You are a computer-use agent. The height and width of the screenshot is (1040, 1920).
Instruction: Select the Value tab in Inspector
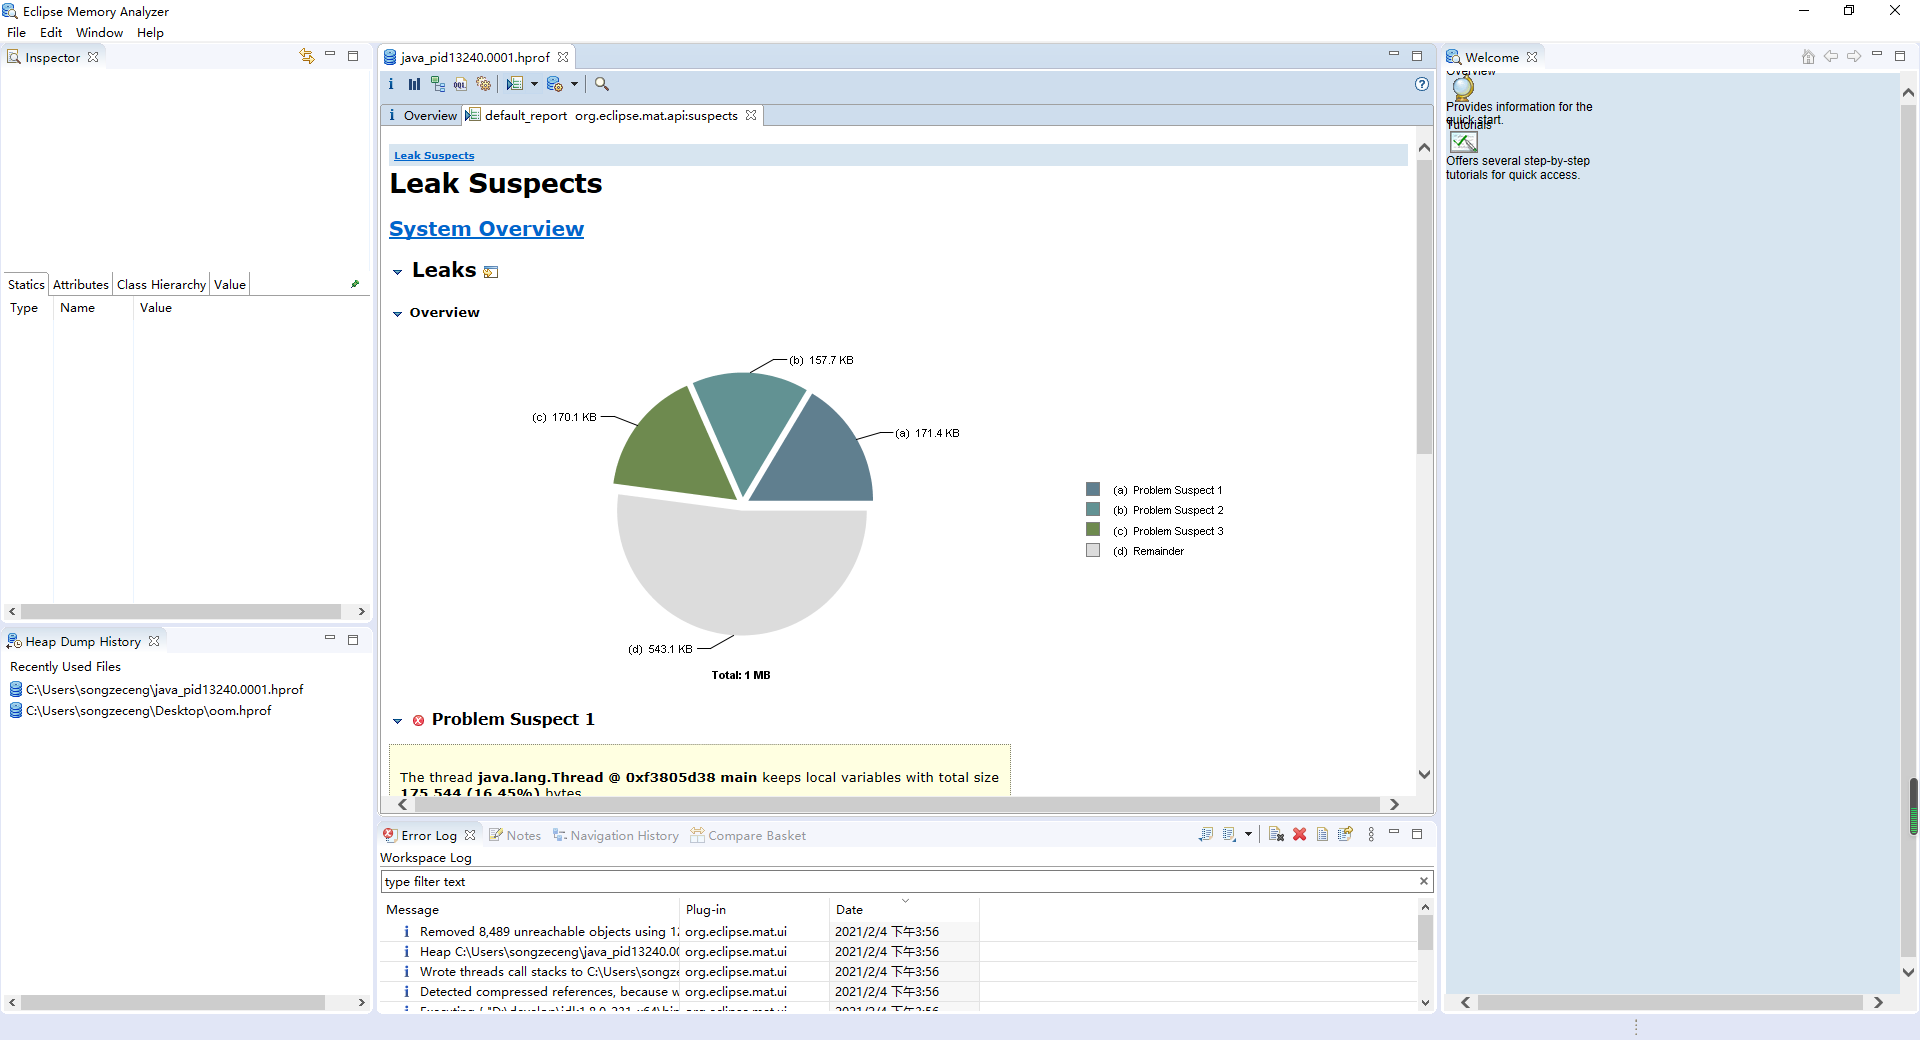(229, 284)
